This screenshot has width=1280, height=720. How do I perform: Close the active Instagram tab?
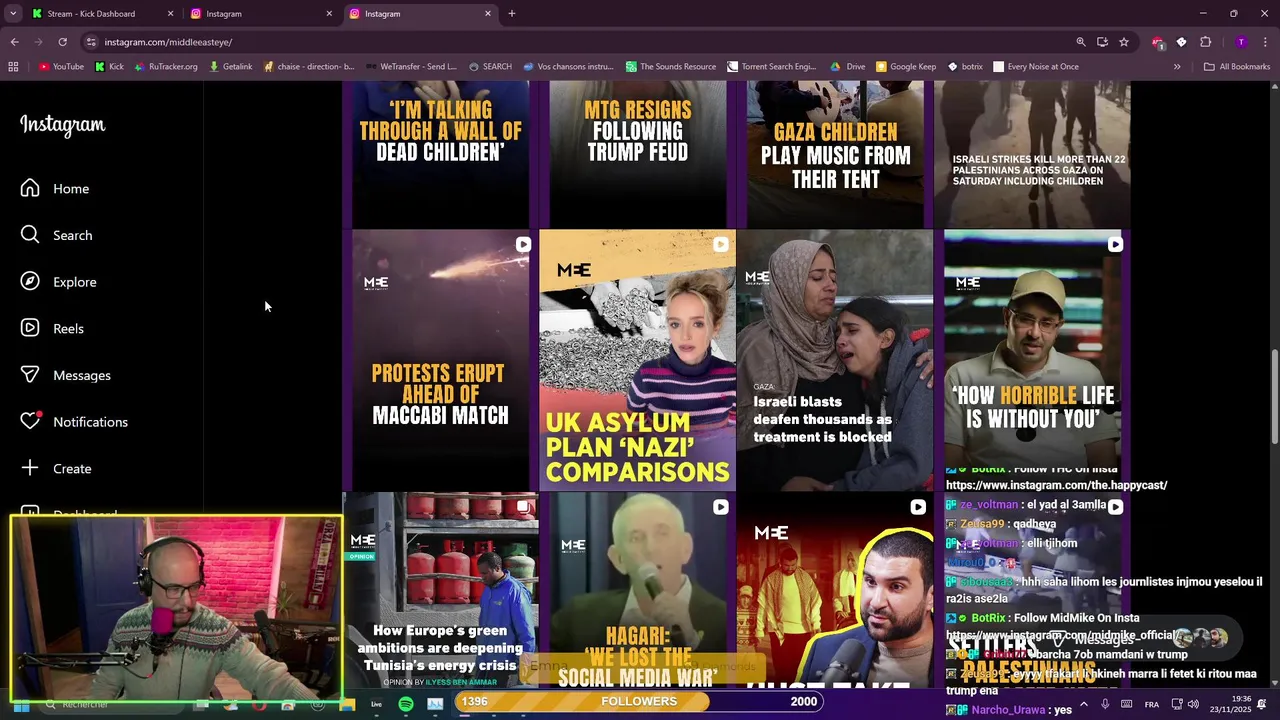488,14
